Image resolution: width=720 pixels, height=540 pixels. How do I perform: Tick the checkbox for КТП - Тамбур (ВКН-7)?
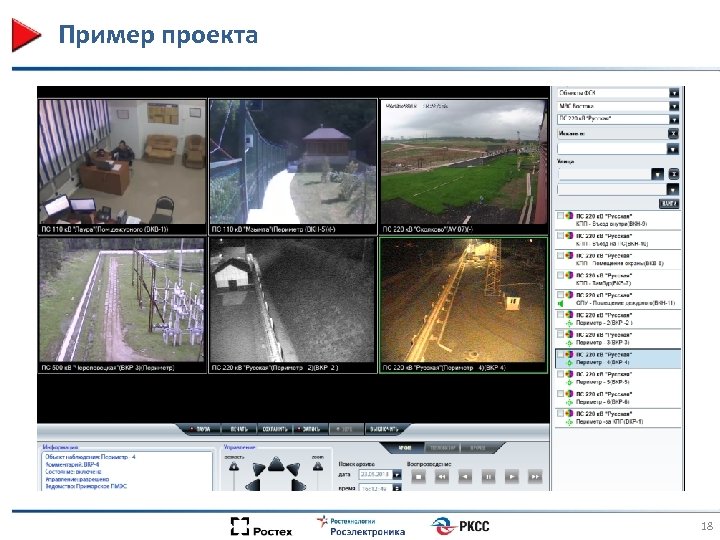tap(560, 275)
